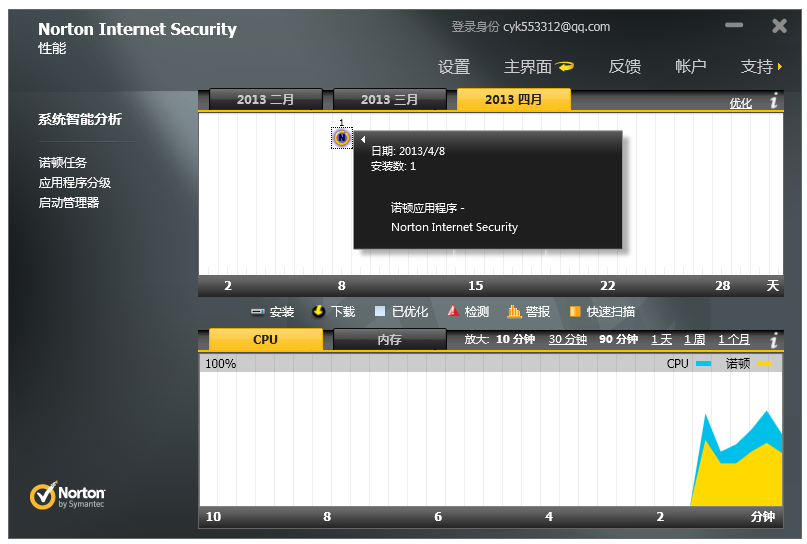Click the yellow return arrow next to 主界面

566,66
